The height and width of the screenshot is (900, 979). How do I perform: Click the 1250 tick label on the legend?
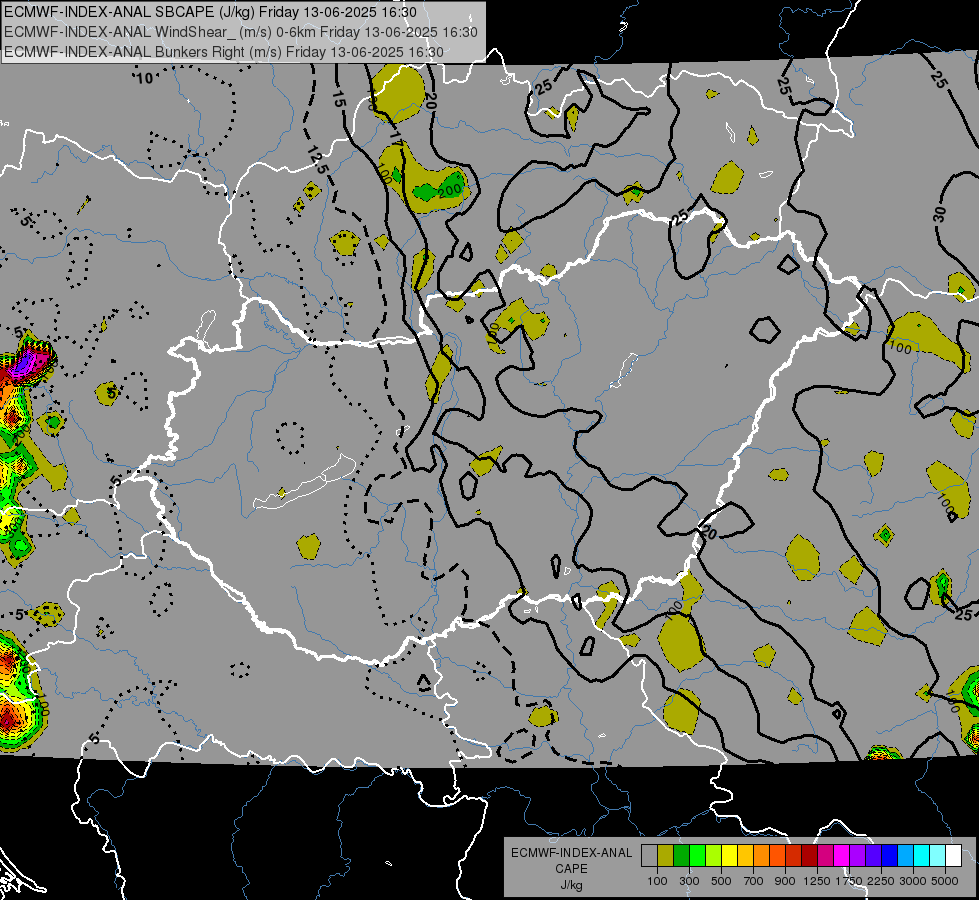click(x=817, y=881)
